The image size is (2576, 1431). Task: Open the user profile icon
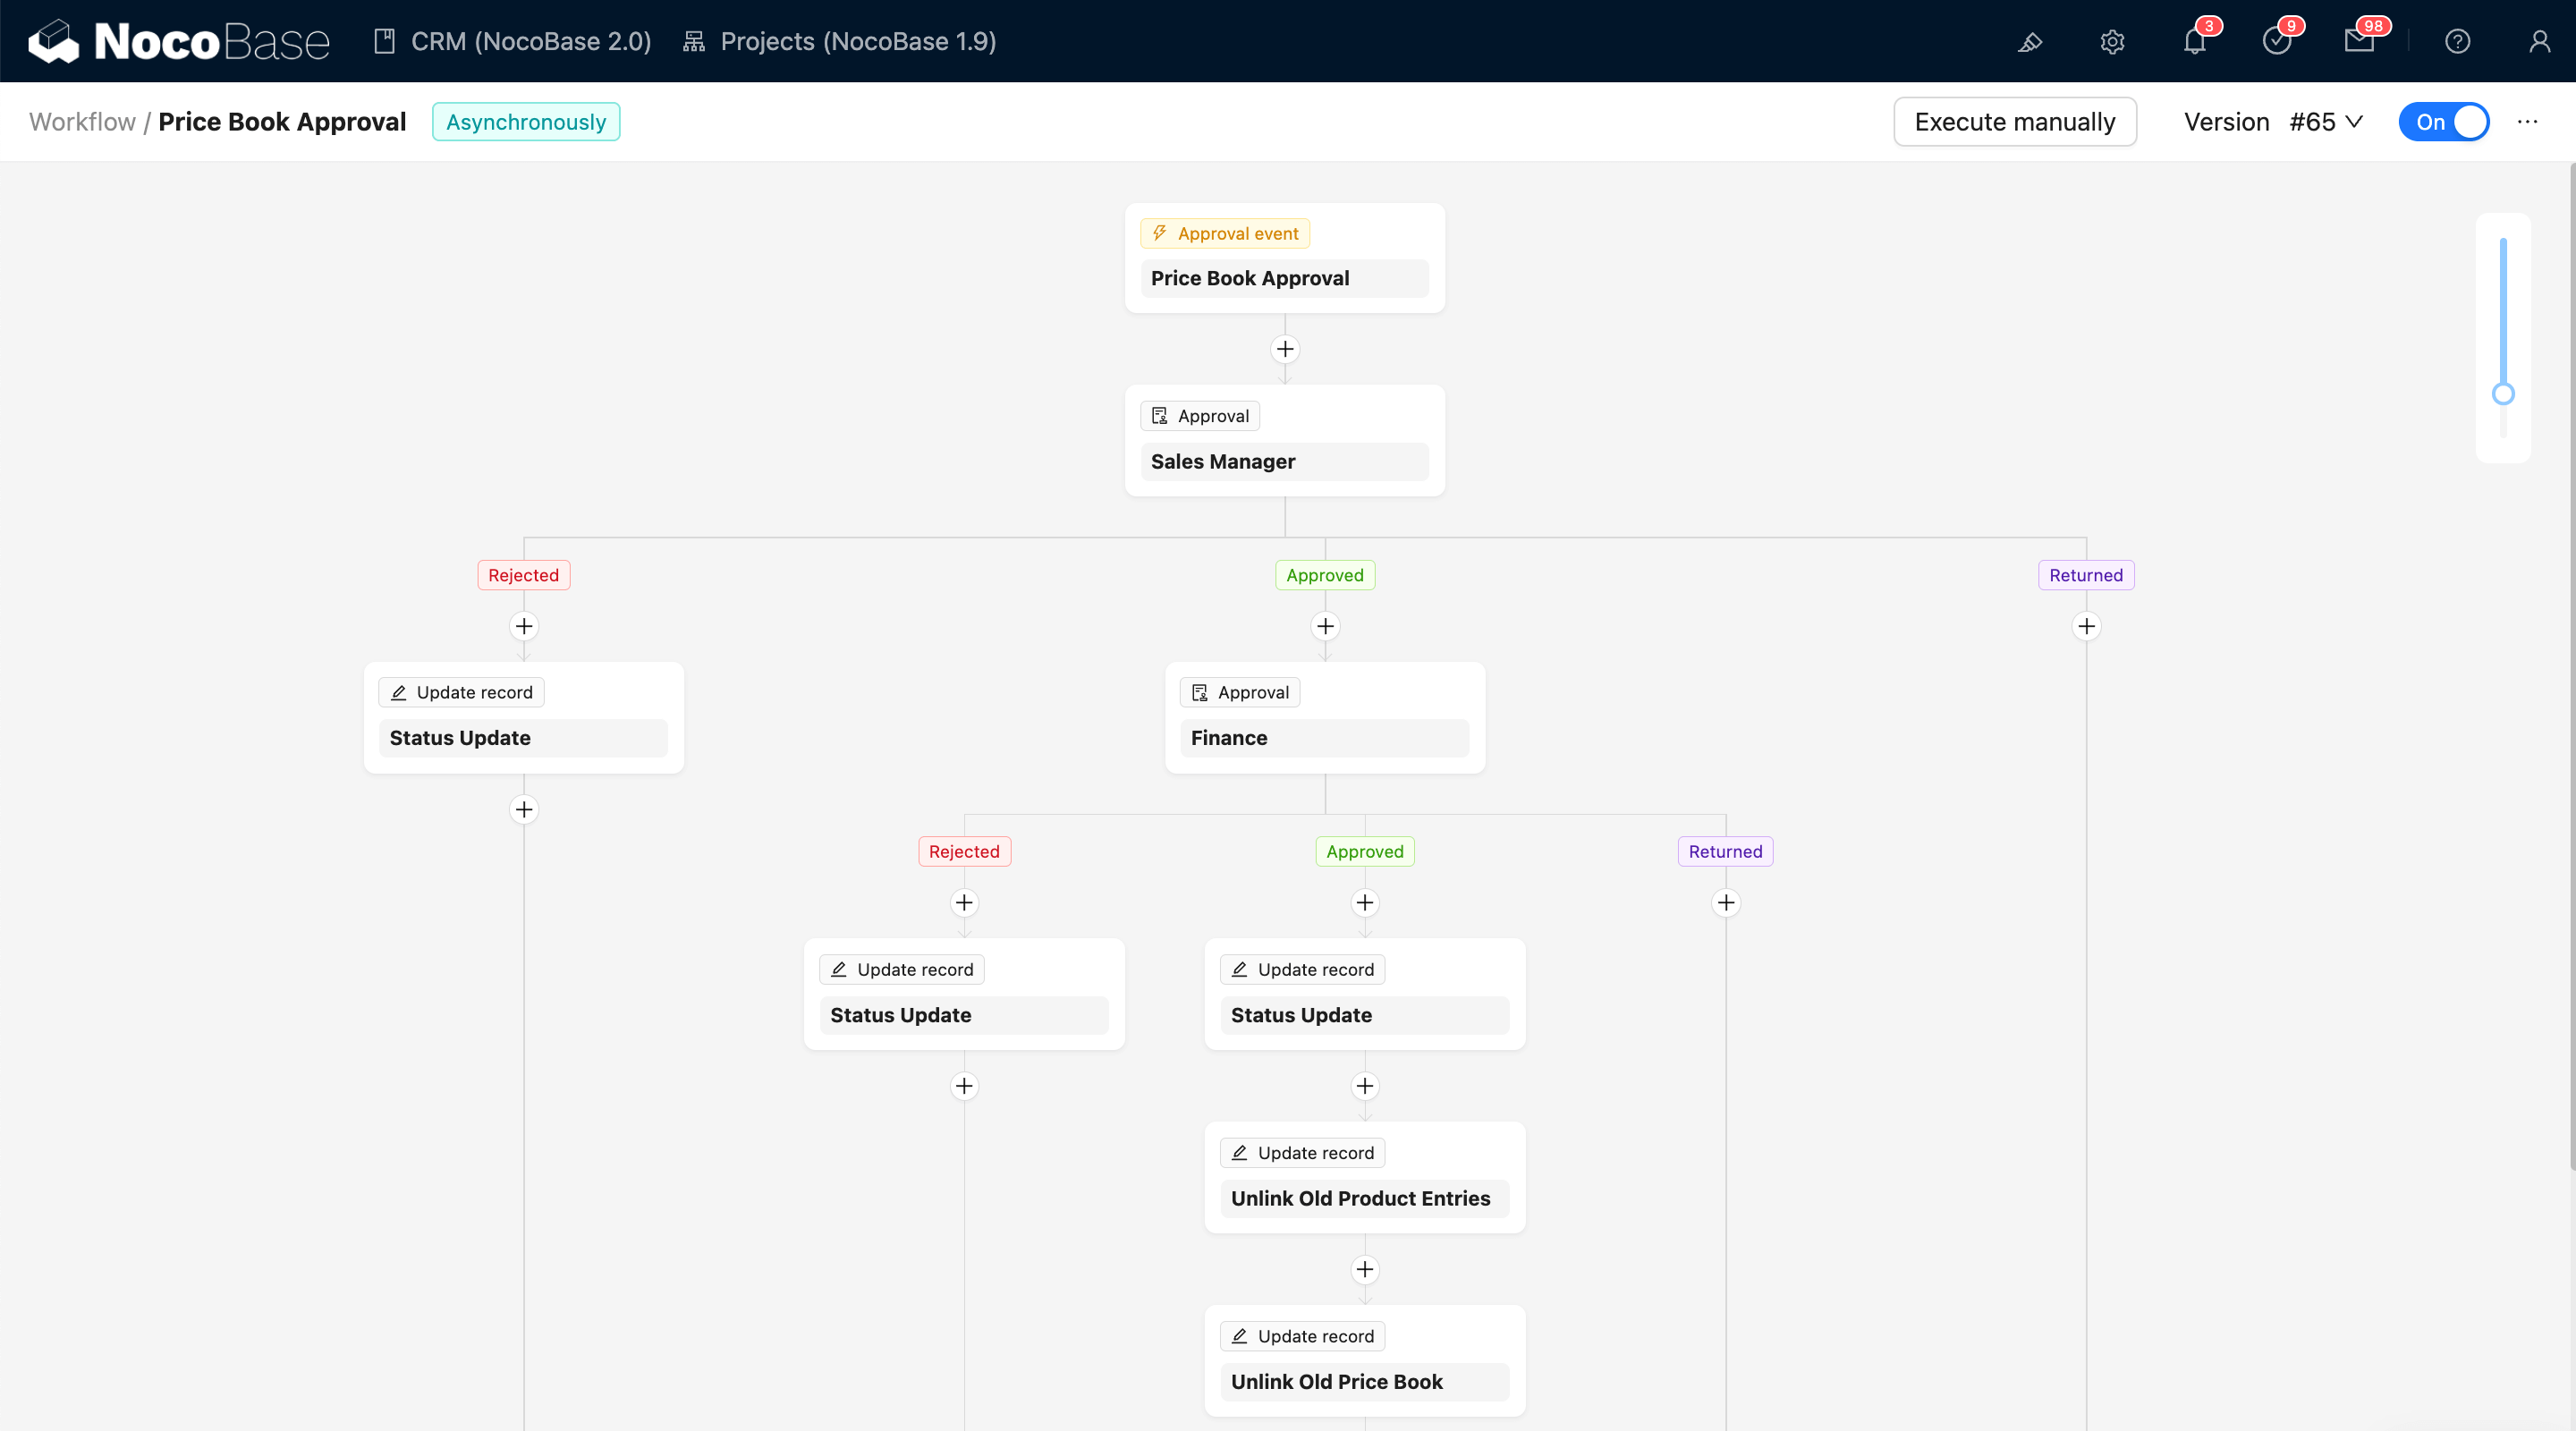[x=2539, y=42]
